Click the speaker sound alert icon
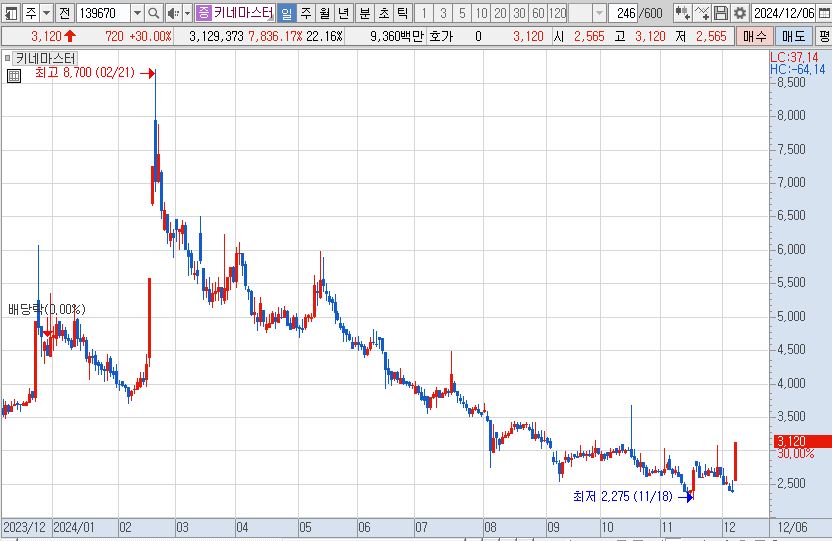 coord(172,13)
